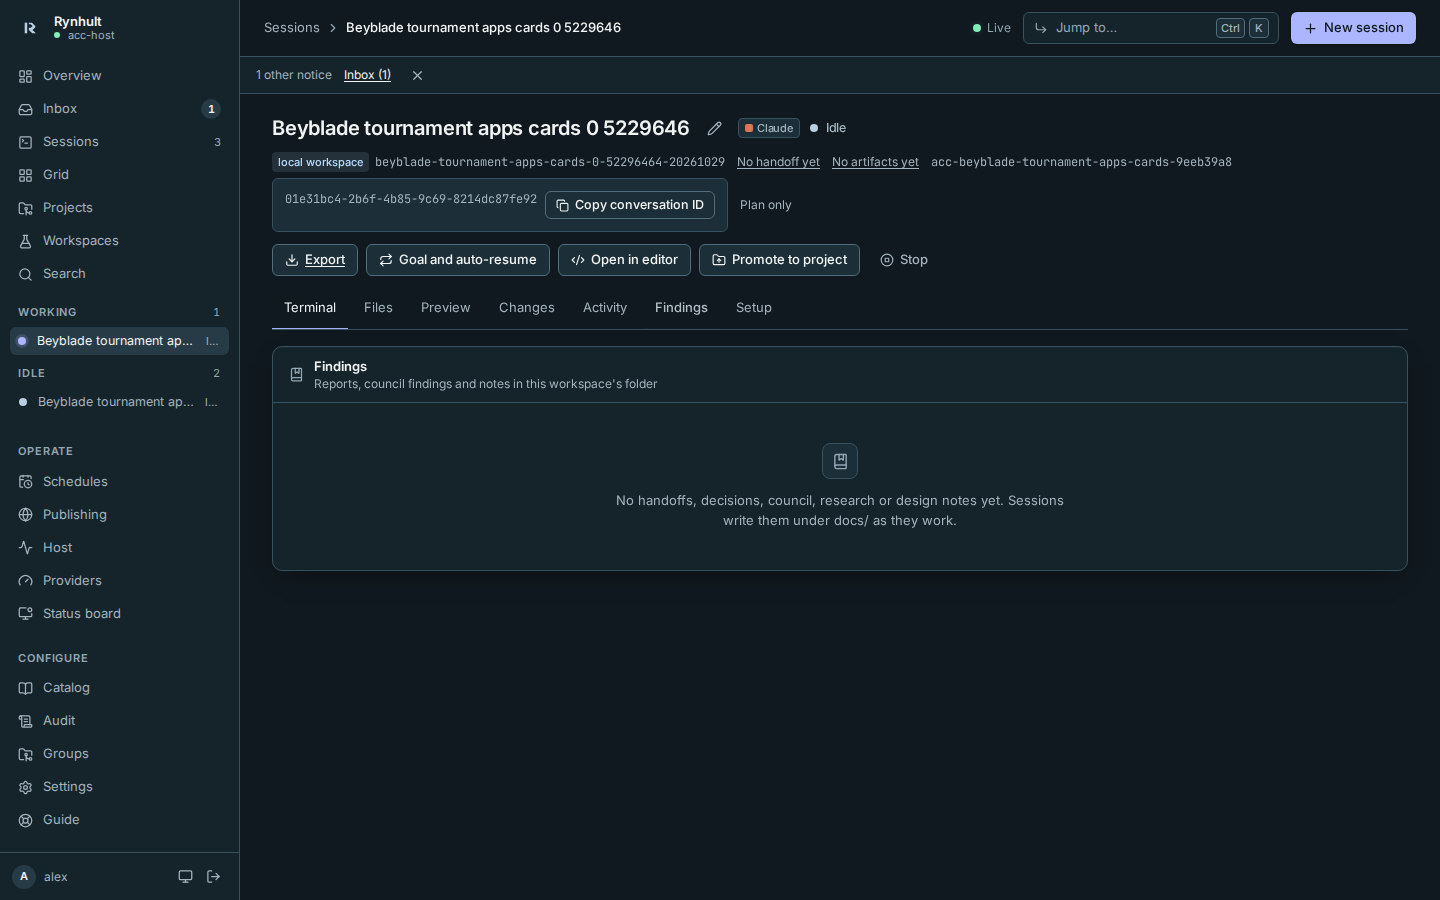
Task: Click the Jump to... search field
Action: 1150,28
